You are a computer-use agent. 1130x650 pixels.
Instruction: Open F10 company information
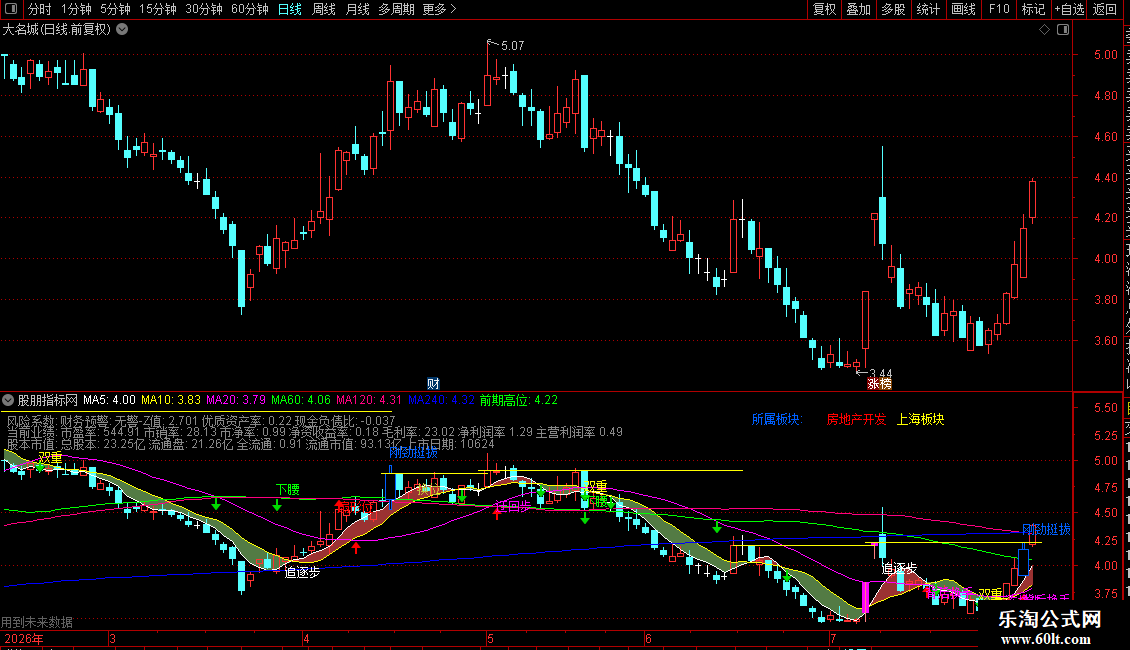[x=999, y=9]
